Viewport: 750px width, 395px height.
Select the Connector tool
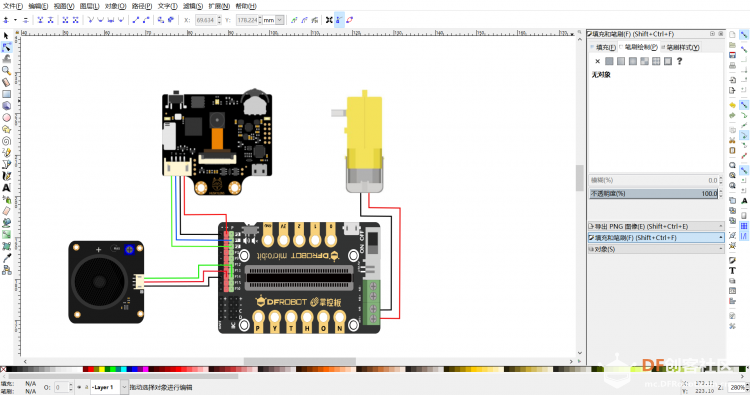(6, 270)
